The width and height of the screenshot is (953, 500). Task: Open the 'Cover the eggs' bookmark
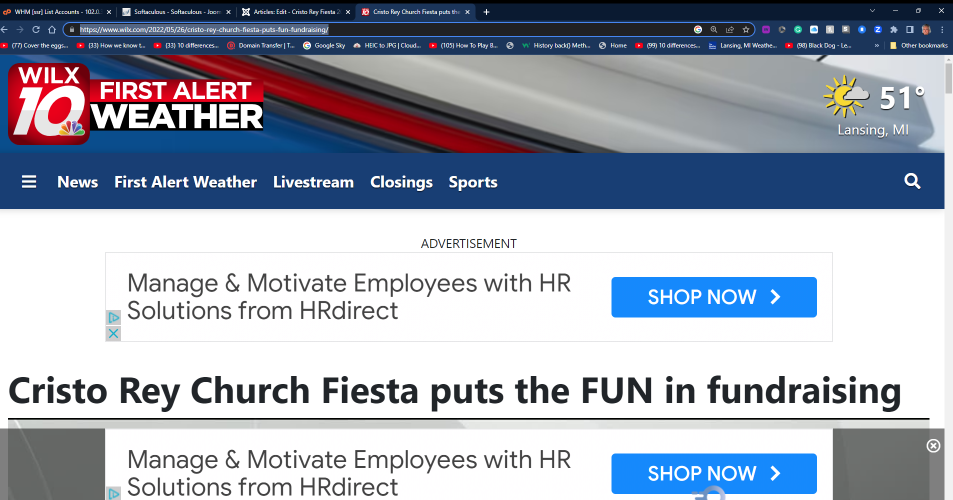click(x=35, y=46)
